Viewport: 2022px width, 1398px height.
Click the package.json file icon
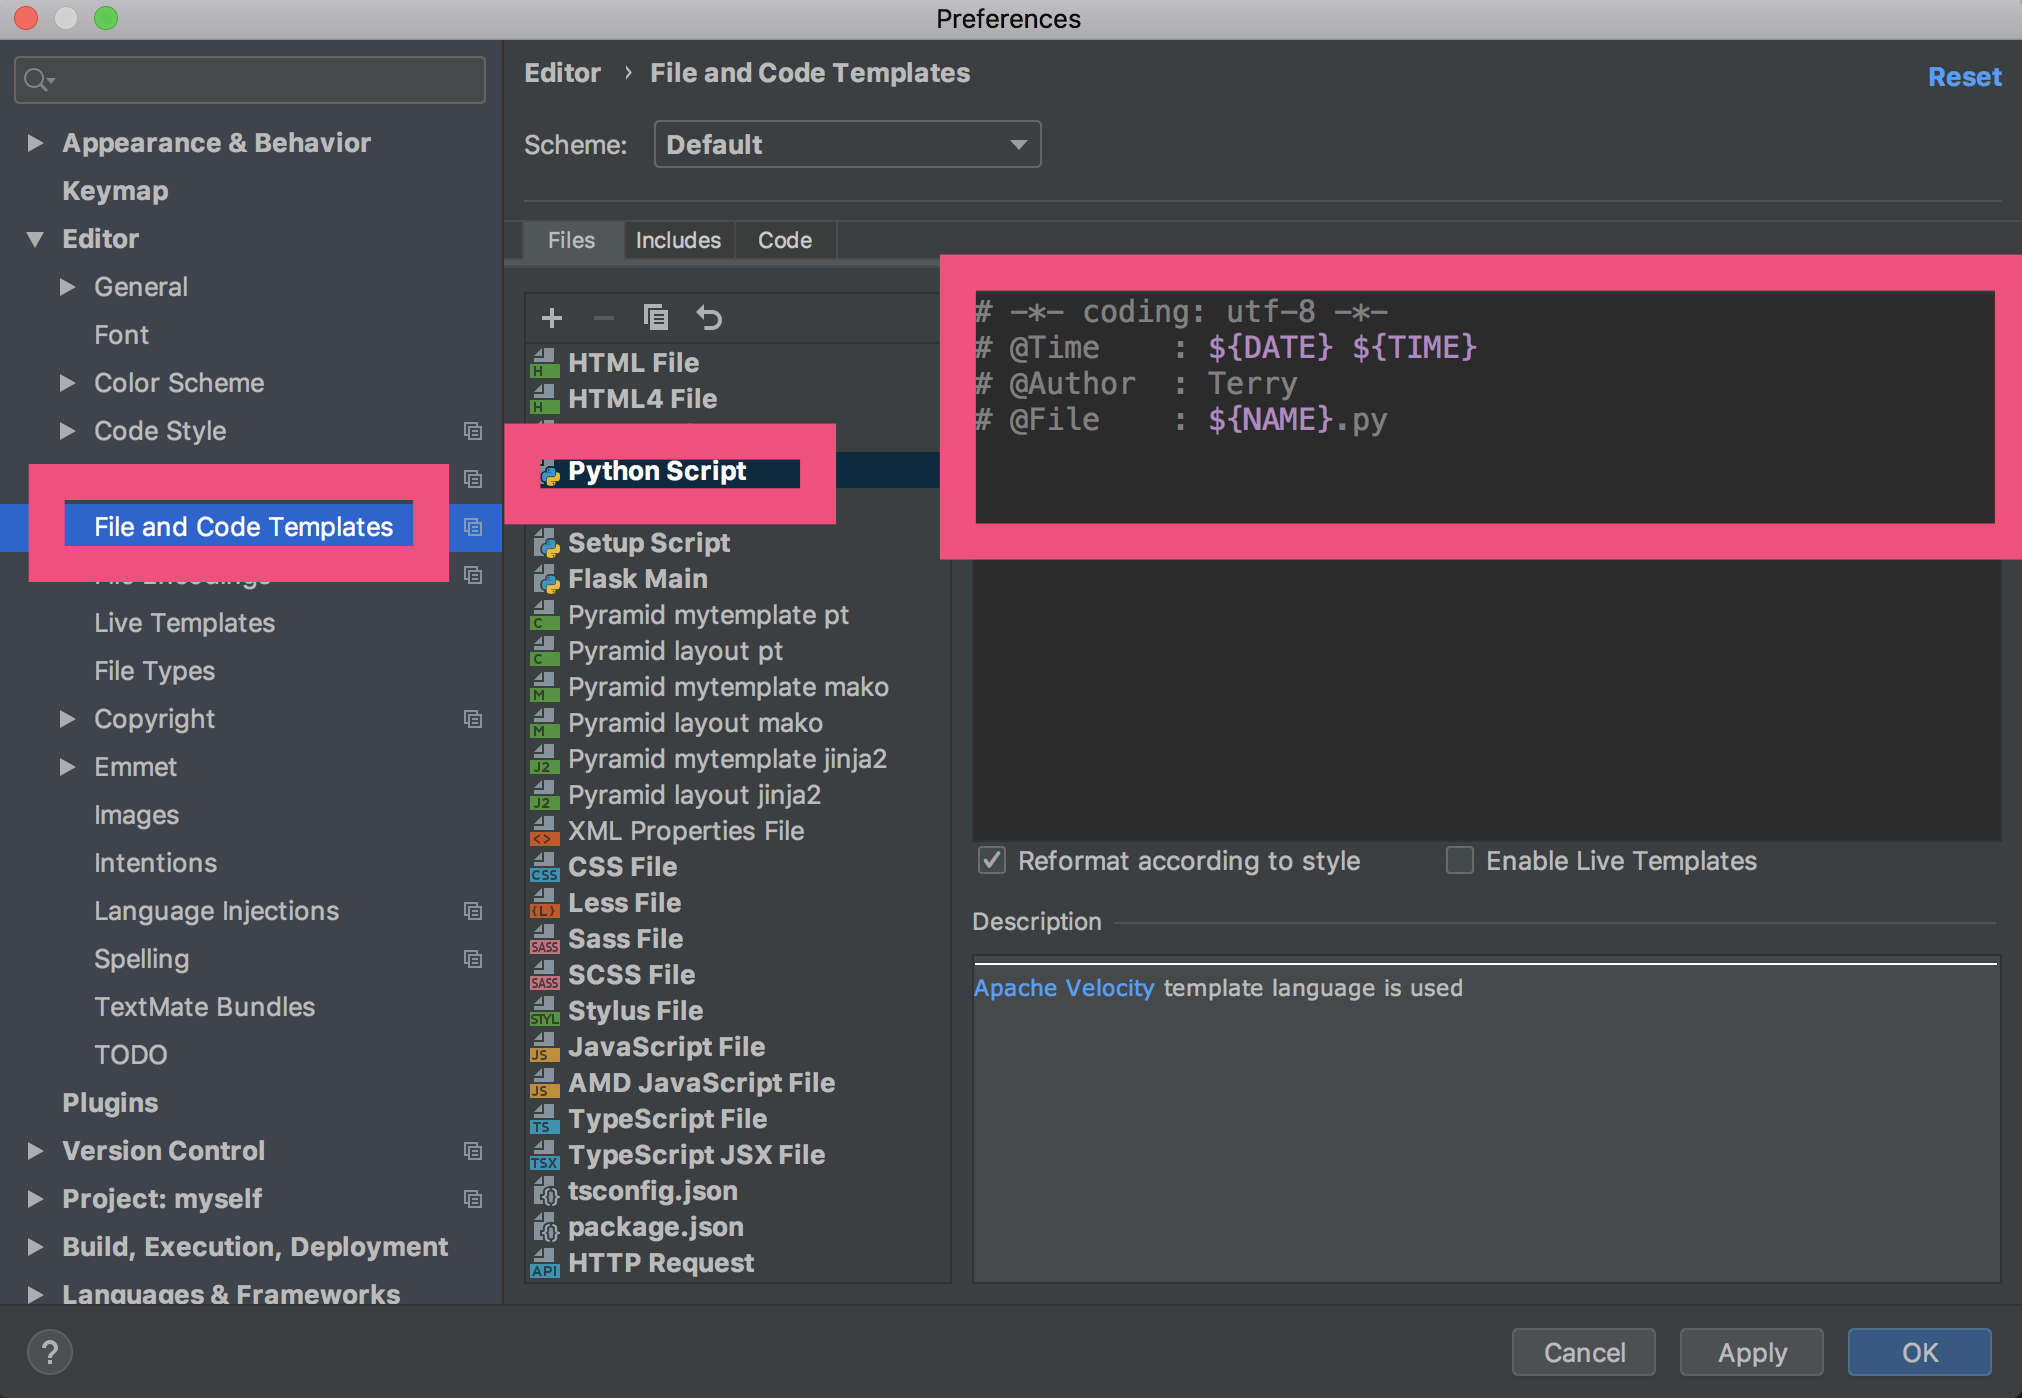tap(544, 1227)
